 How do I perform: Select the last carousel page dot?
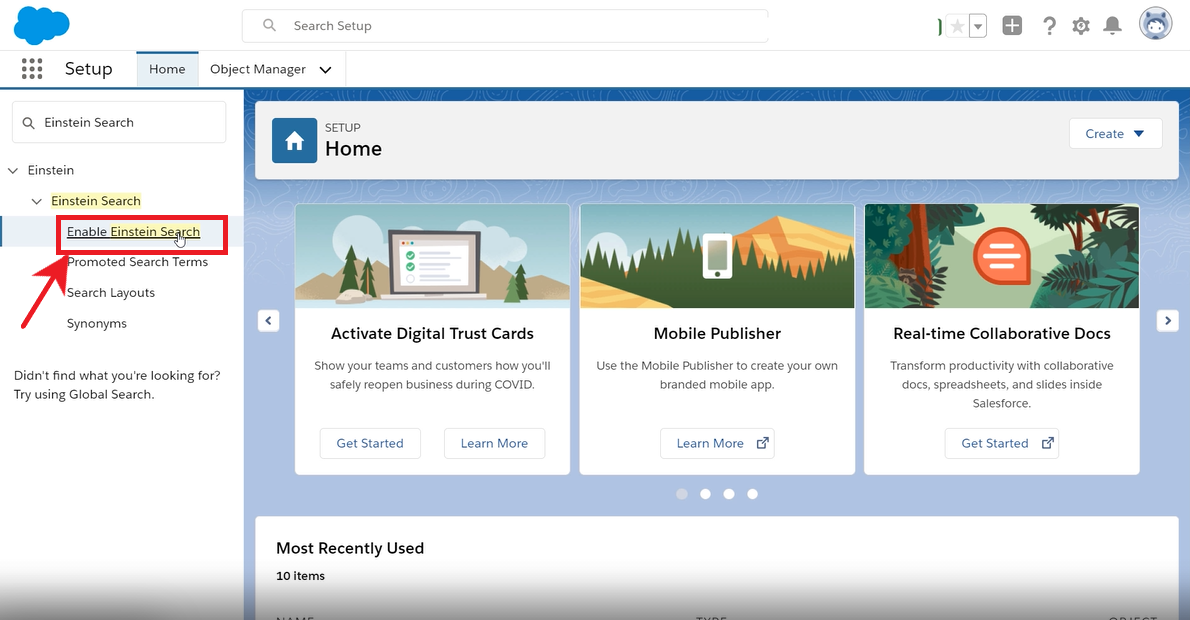pyautogui.click(x=752, y=494)
